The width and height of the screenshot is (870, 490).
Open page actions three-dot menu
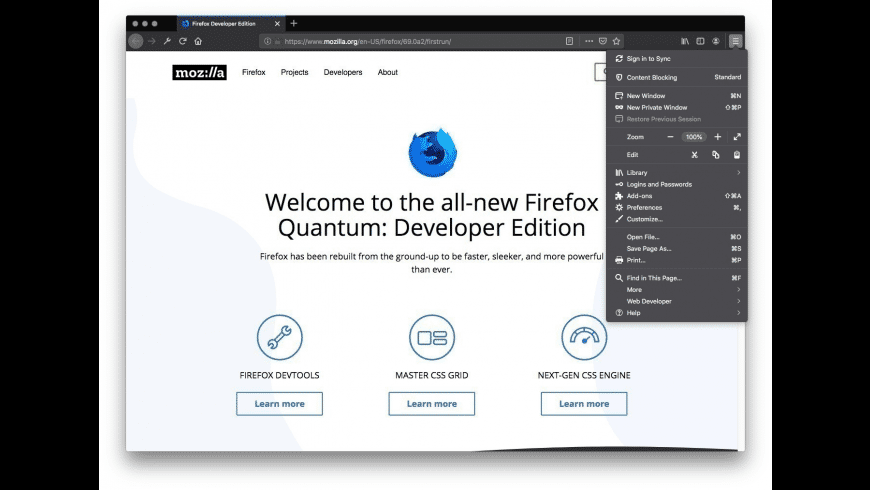coord(589,41)
